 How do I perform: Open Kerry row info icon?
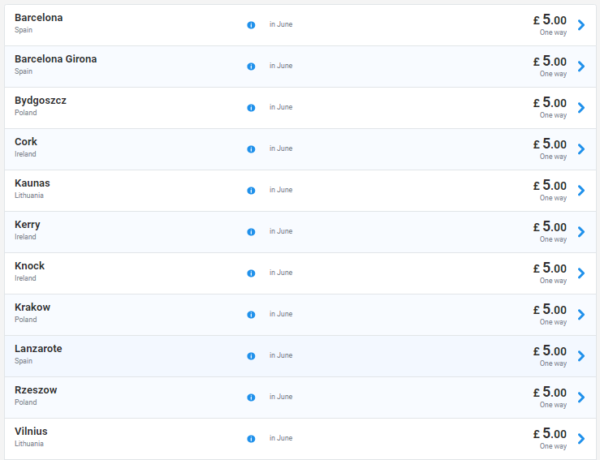[251, 231]
